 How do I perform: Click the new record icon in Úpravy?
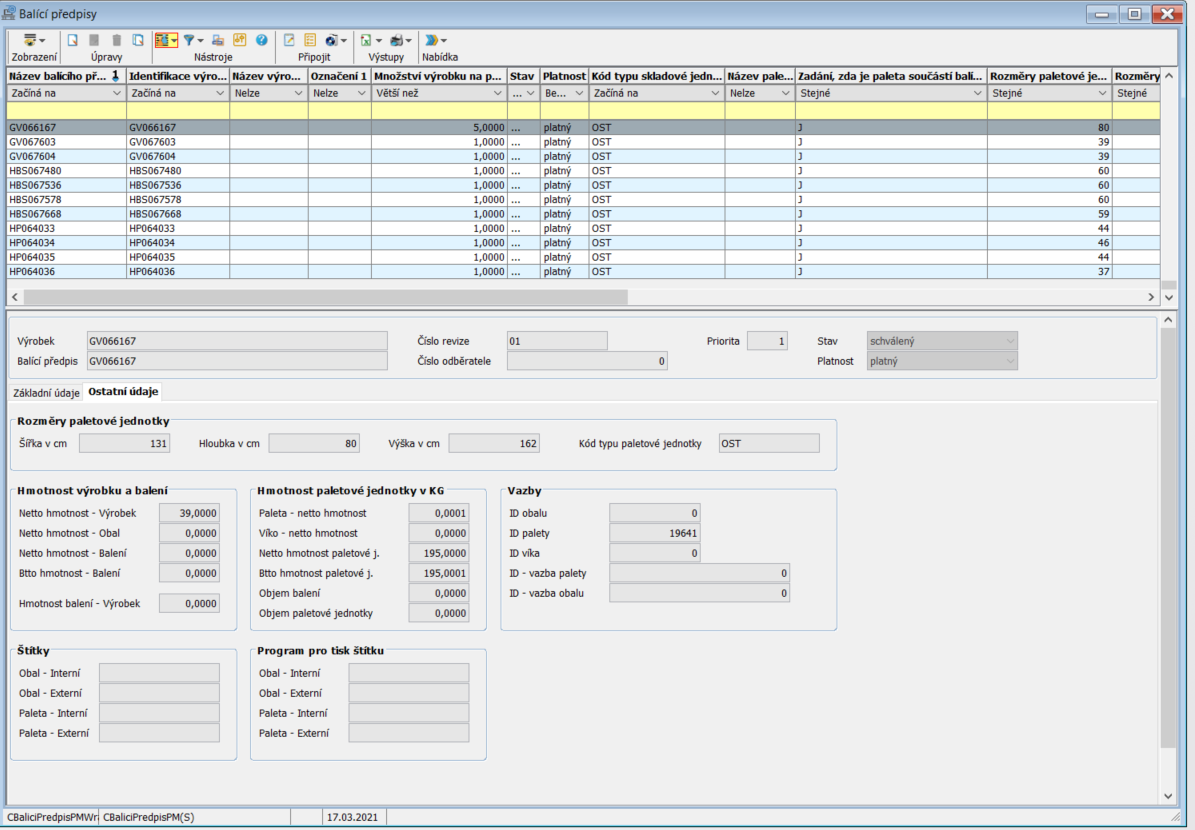tap(73, 40)
